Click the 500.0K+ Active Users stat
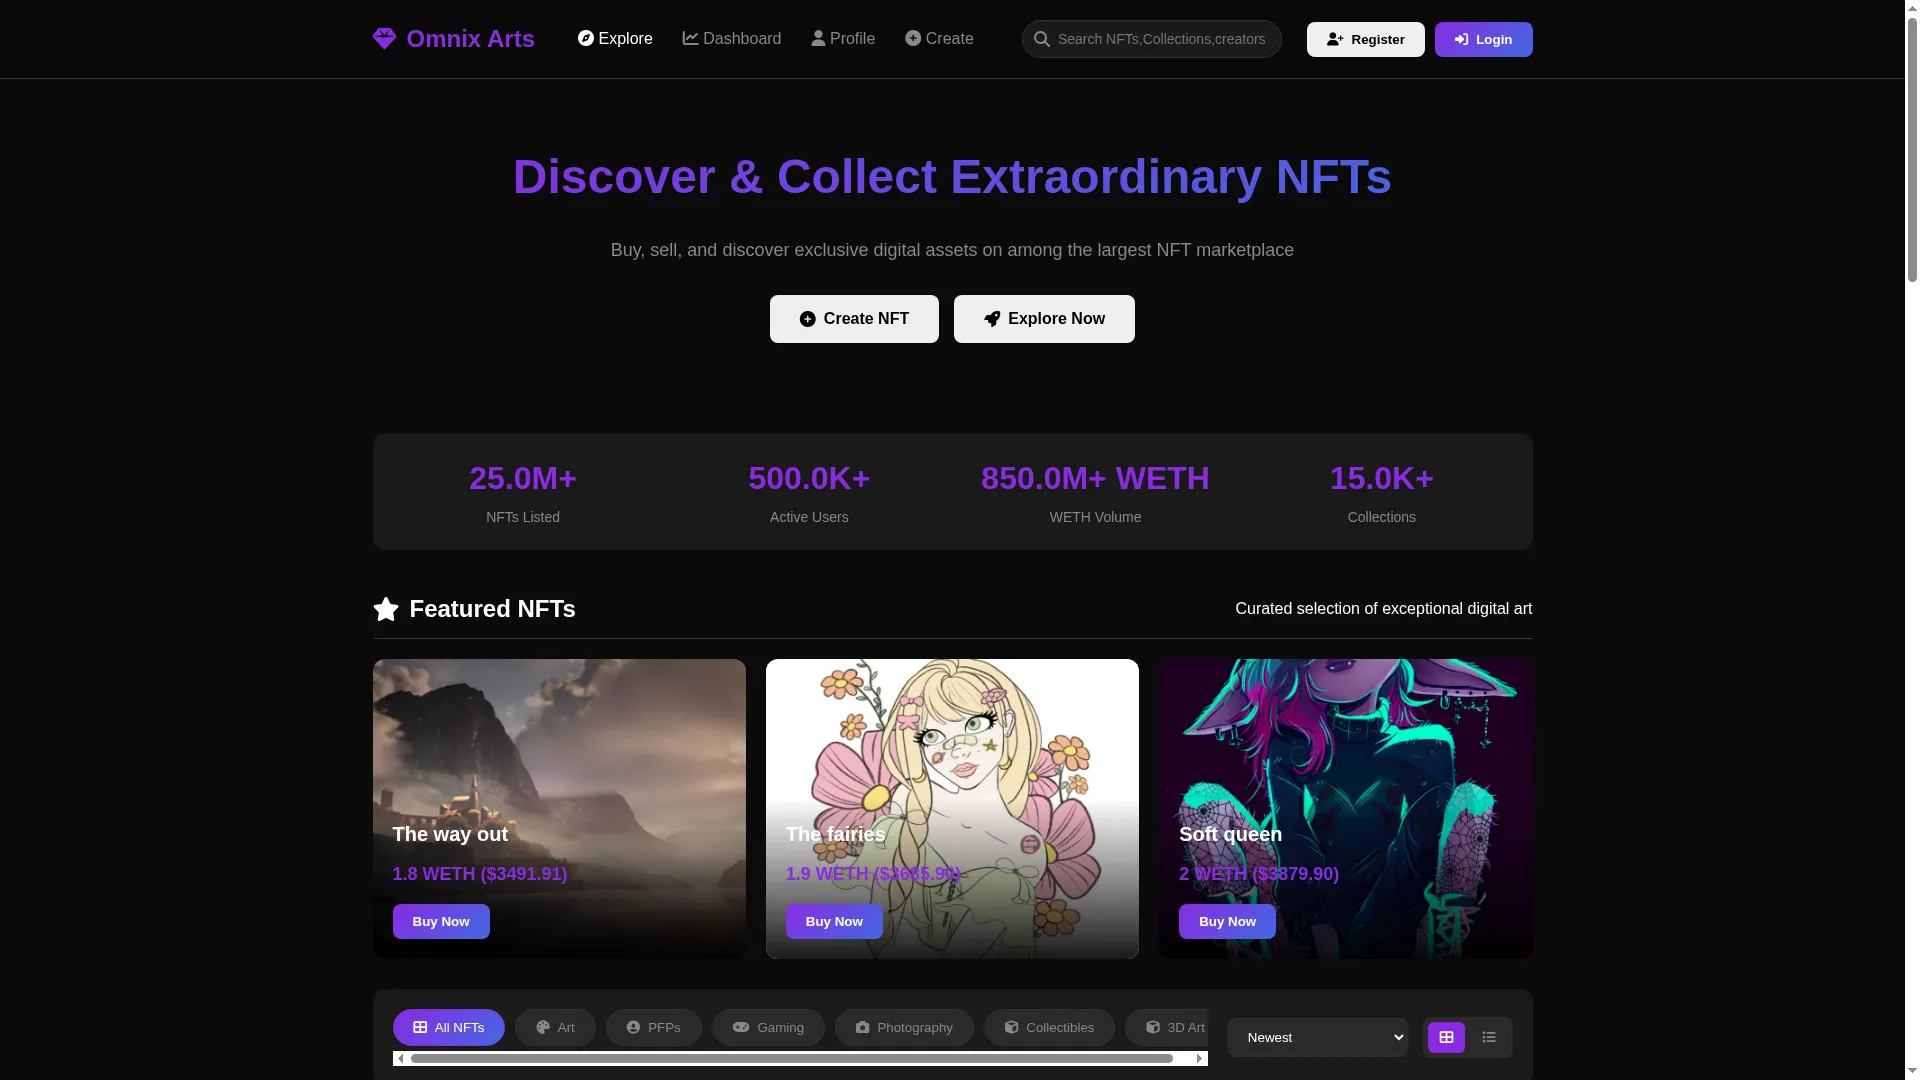Screen dimensions: 1920x1080 point(809,492)
